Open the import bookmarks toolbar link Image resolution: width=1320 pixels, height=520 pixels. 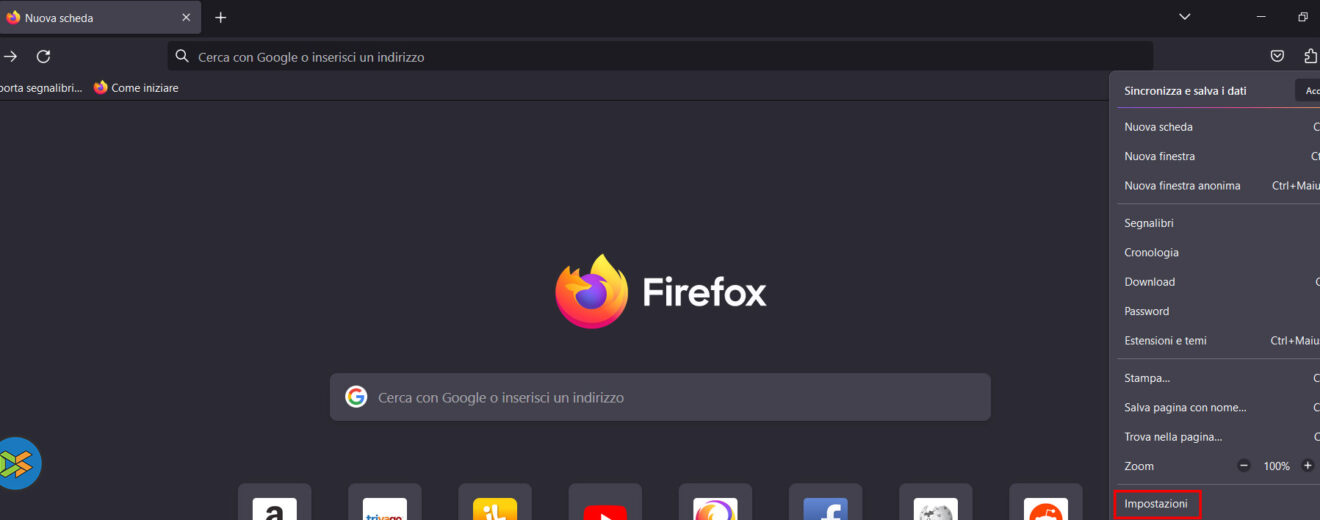tap(41, 87)
